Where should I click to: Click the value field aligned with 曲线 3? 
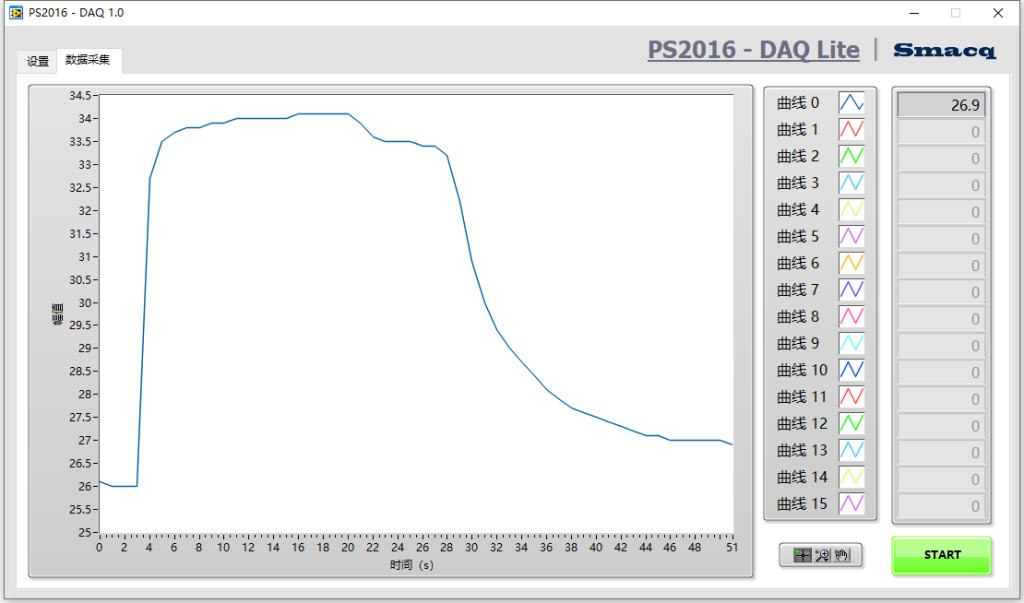click(x=941, y=185)
